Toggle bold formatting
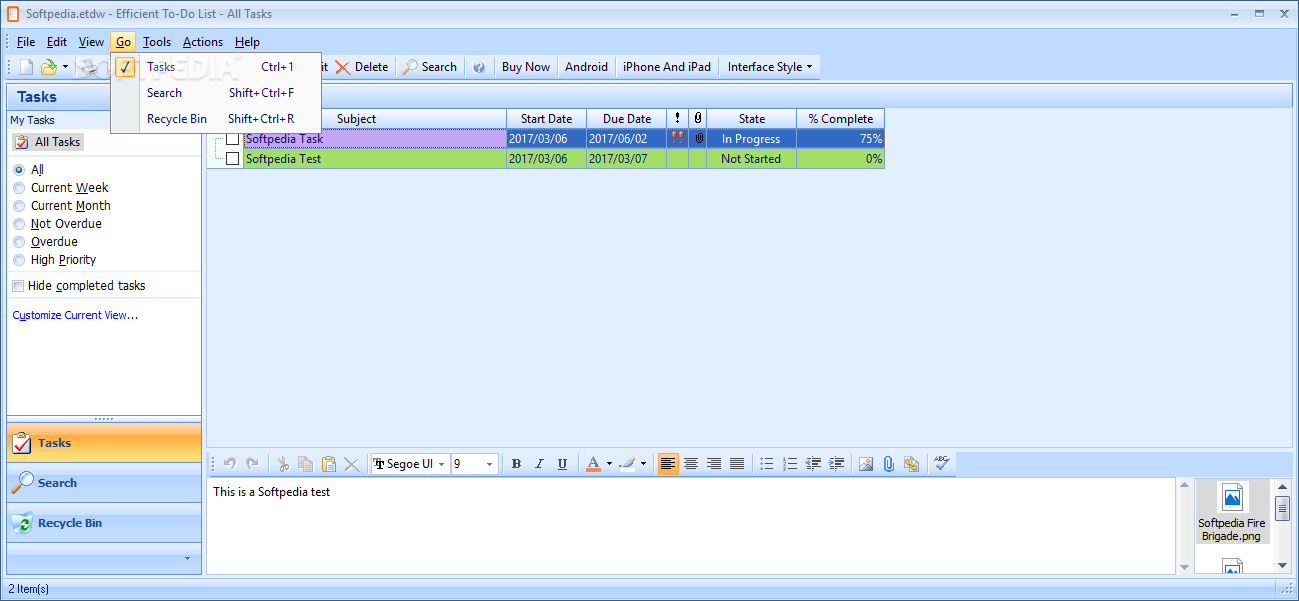 coord(516,464)
